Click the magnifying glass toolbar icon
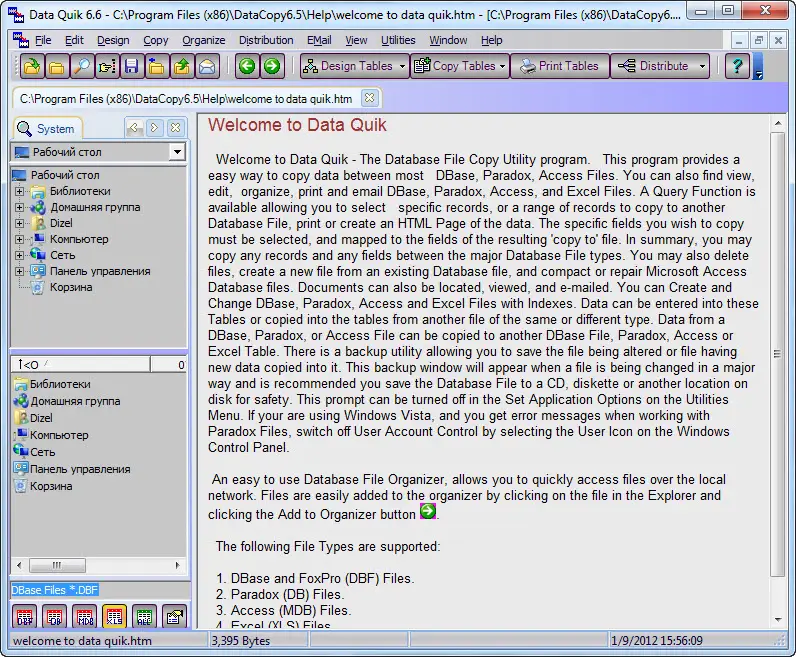This screenshot has width=796, height=657. 82,66
